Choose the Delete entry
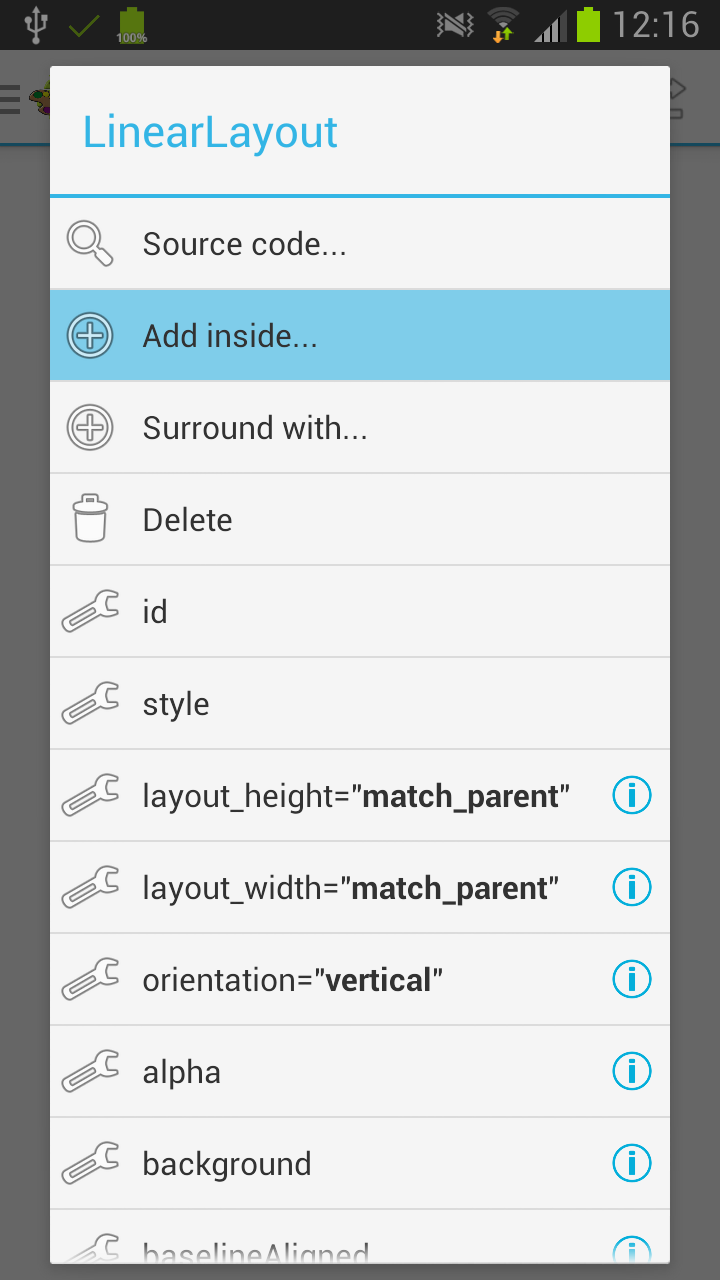The width and height of the screenshot is (720, 1280). click(x=360, y=520)
